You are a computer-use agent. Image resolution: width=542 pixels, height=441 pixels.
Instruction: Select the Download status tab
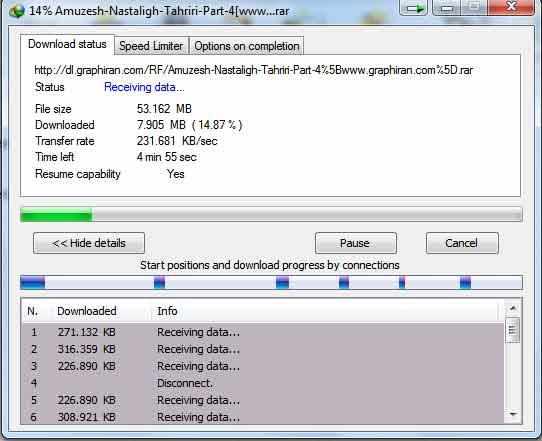pyautogui.click(x=67, y=44)
